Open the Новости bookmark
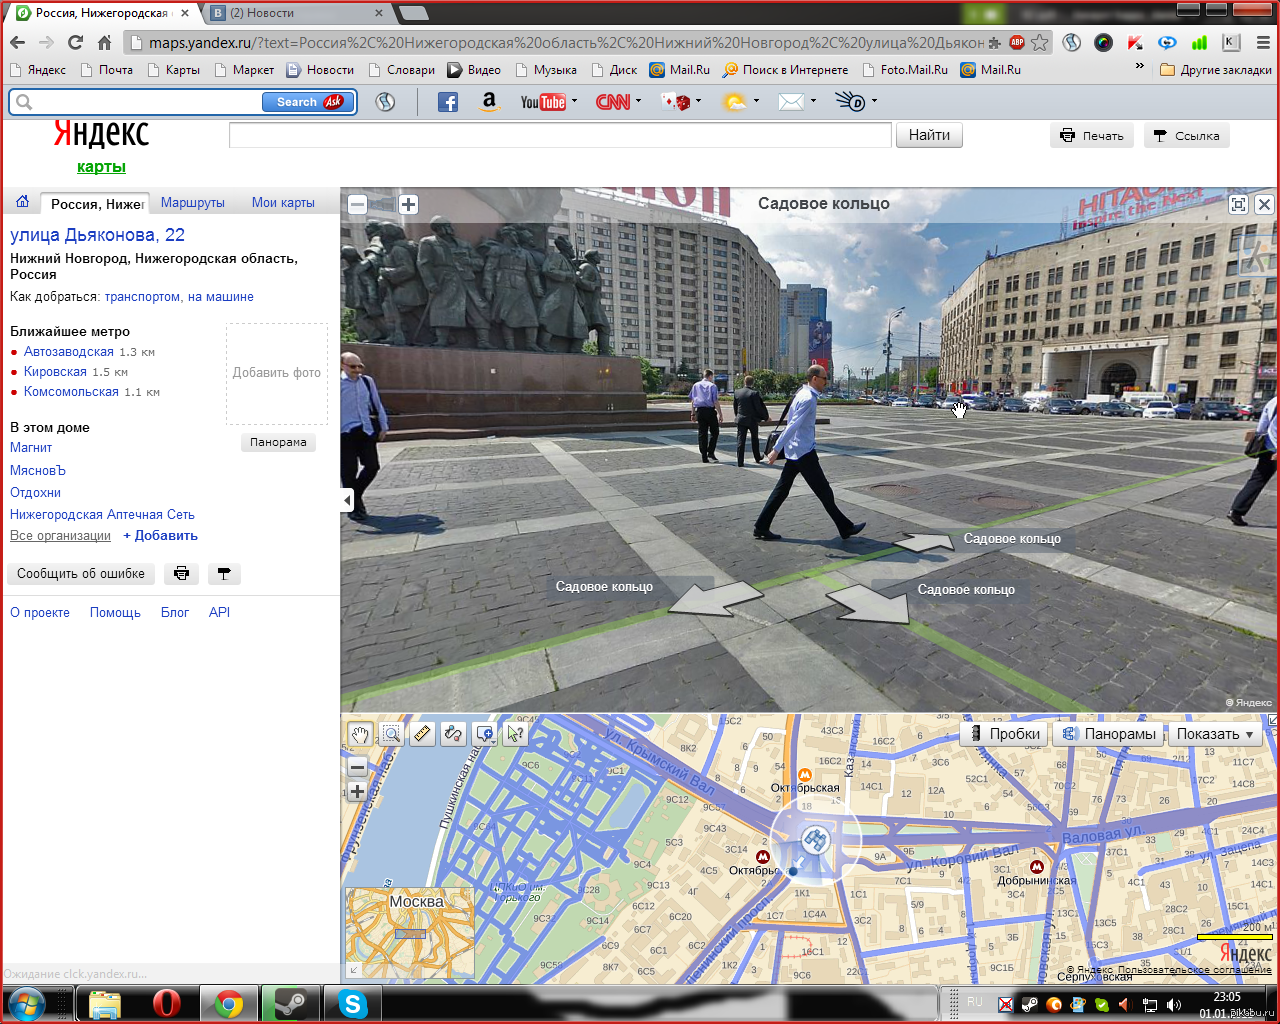The height and width of the screenshot is (1024, 1280). point(321,70)
